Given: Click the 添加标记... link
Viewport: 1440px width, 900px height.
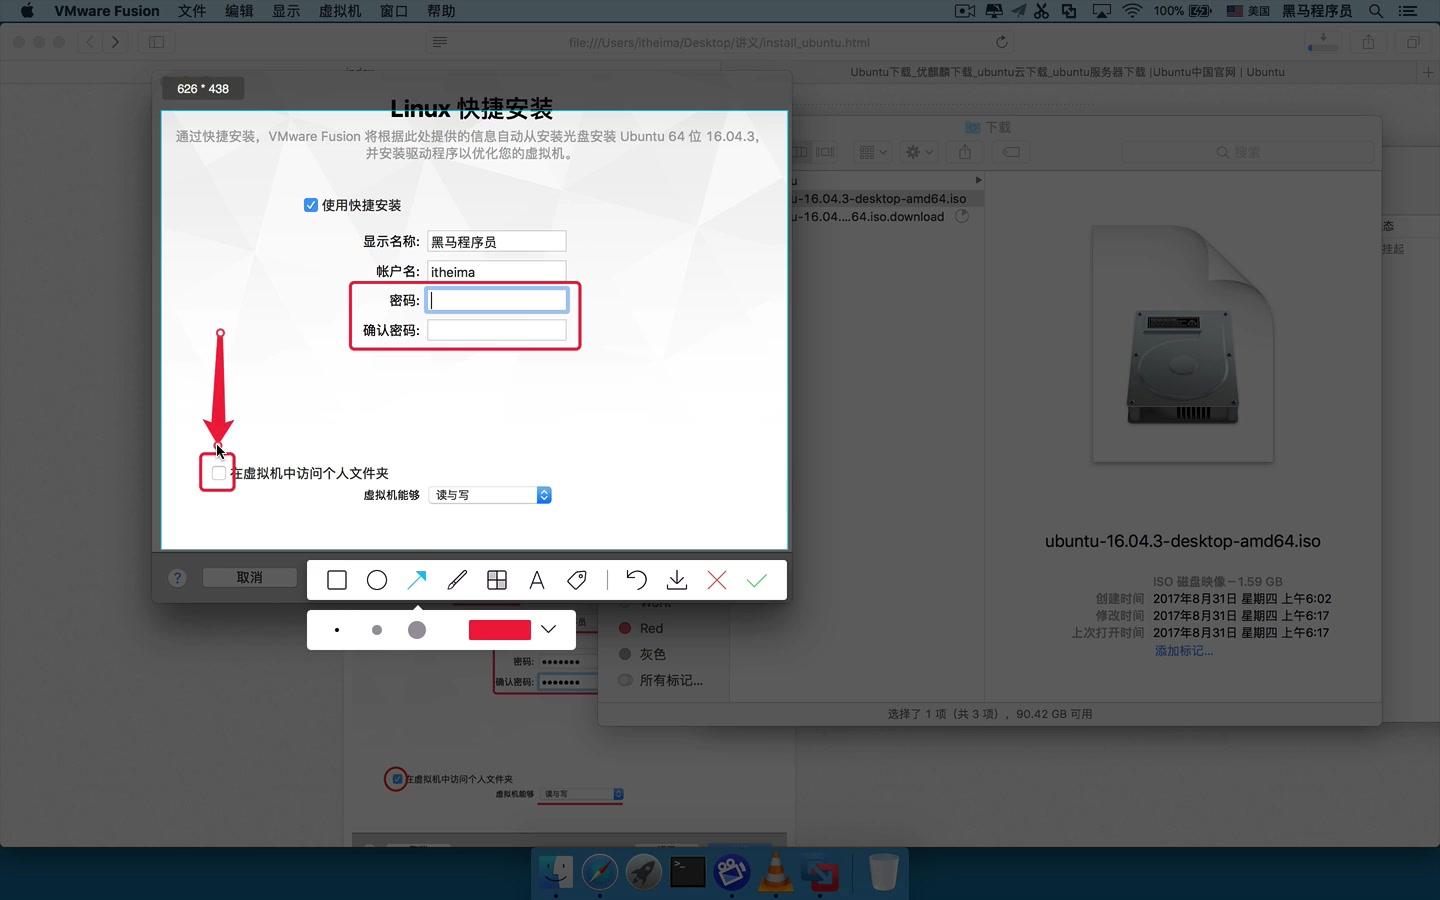Looking at the screenshot, I should click(1184, 650).
